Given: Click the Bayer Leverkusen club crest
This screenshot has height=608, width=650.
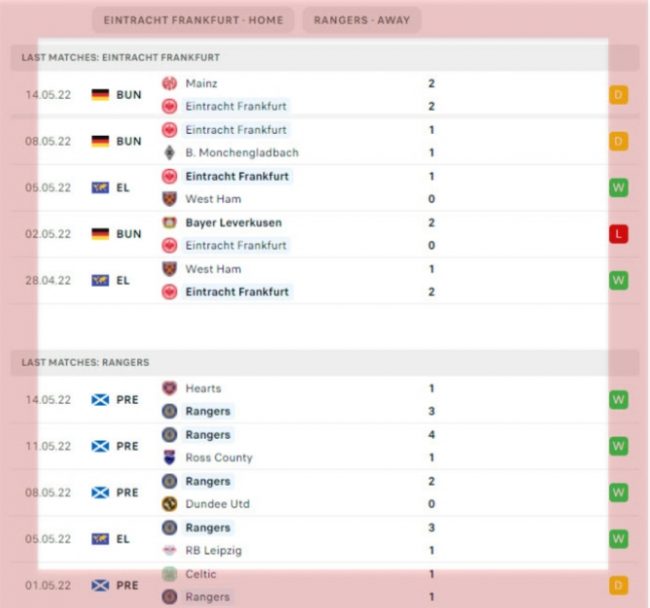Looking at the screenshot, I should tap(169, 223).
